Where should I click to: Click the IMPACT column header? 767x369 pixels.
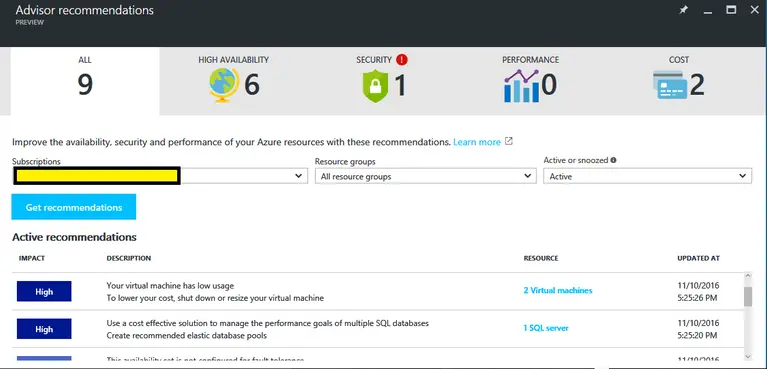32,258
